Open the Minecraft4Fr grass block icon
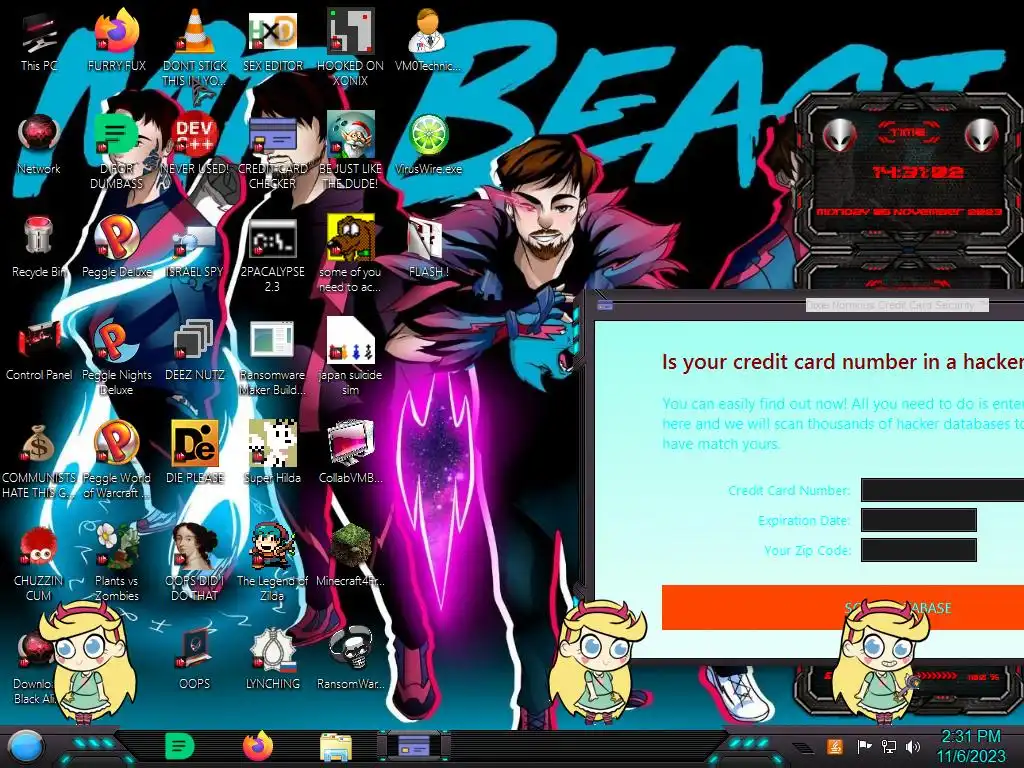Viewport: 1024px width, 768px height. click(x=350, y=556)
